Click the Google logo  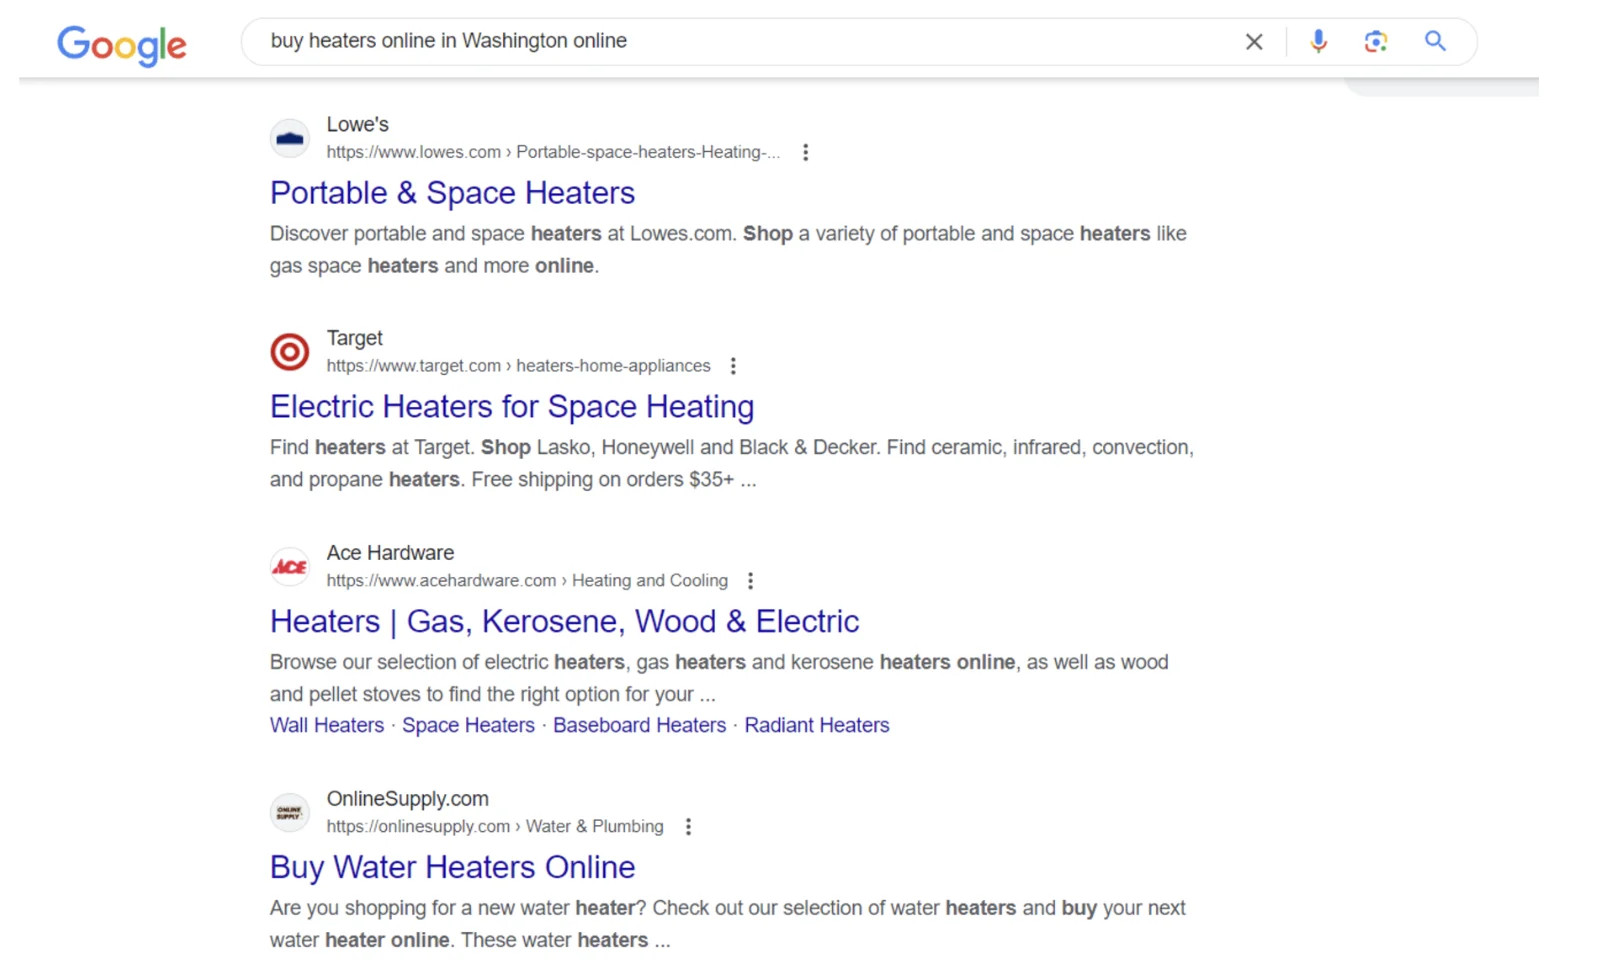pos(121,45)
